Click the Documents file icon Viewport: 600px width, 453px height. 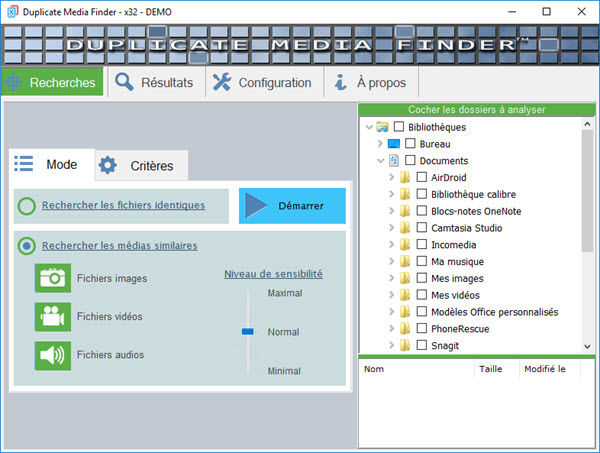point(394,160)
